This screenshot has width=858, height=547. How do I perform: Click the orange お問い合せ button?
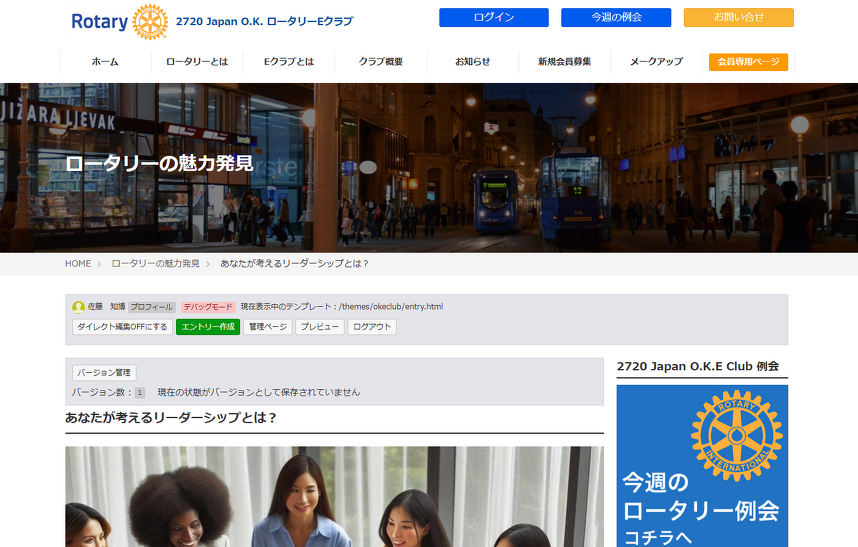tap(738, 17)
